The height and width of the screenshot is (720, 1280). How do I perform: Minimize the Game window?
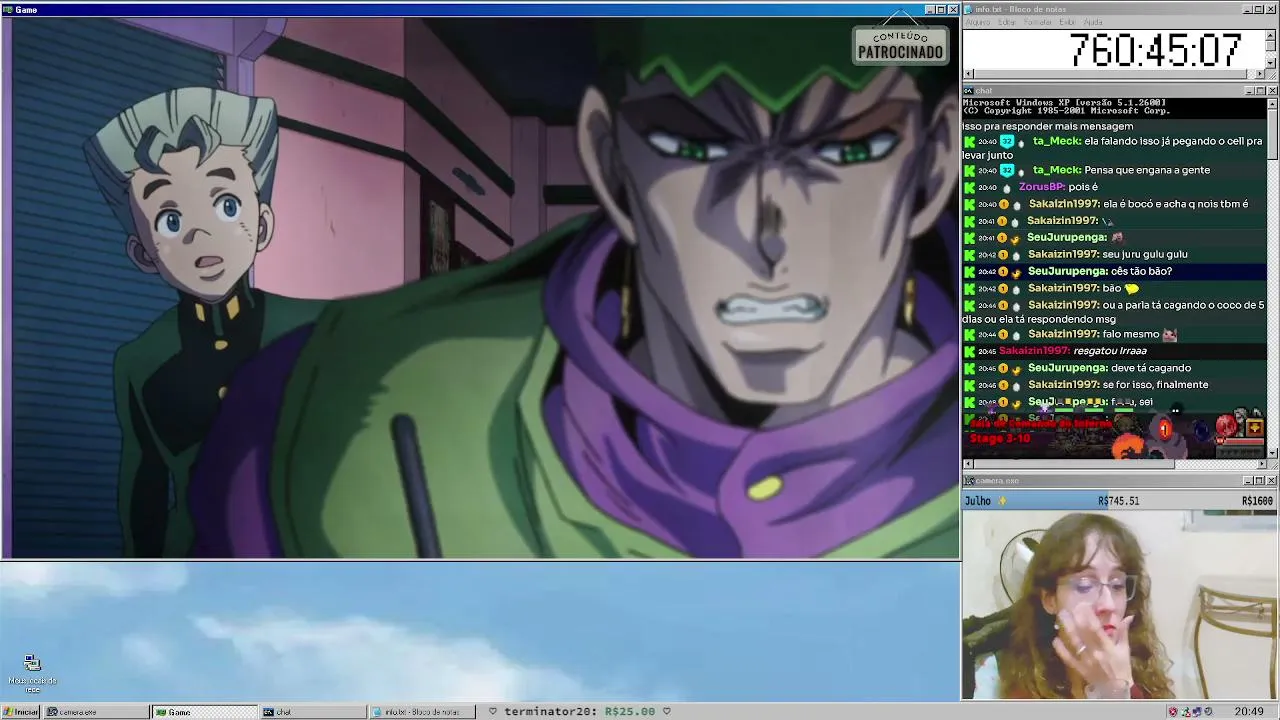click(930, 9)
